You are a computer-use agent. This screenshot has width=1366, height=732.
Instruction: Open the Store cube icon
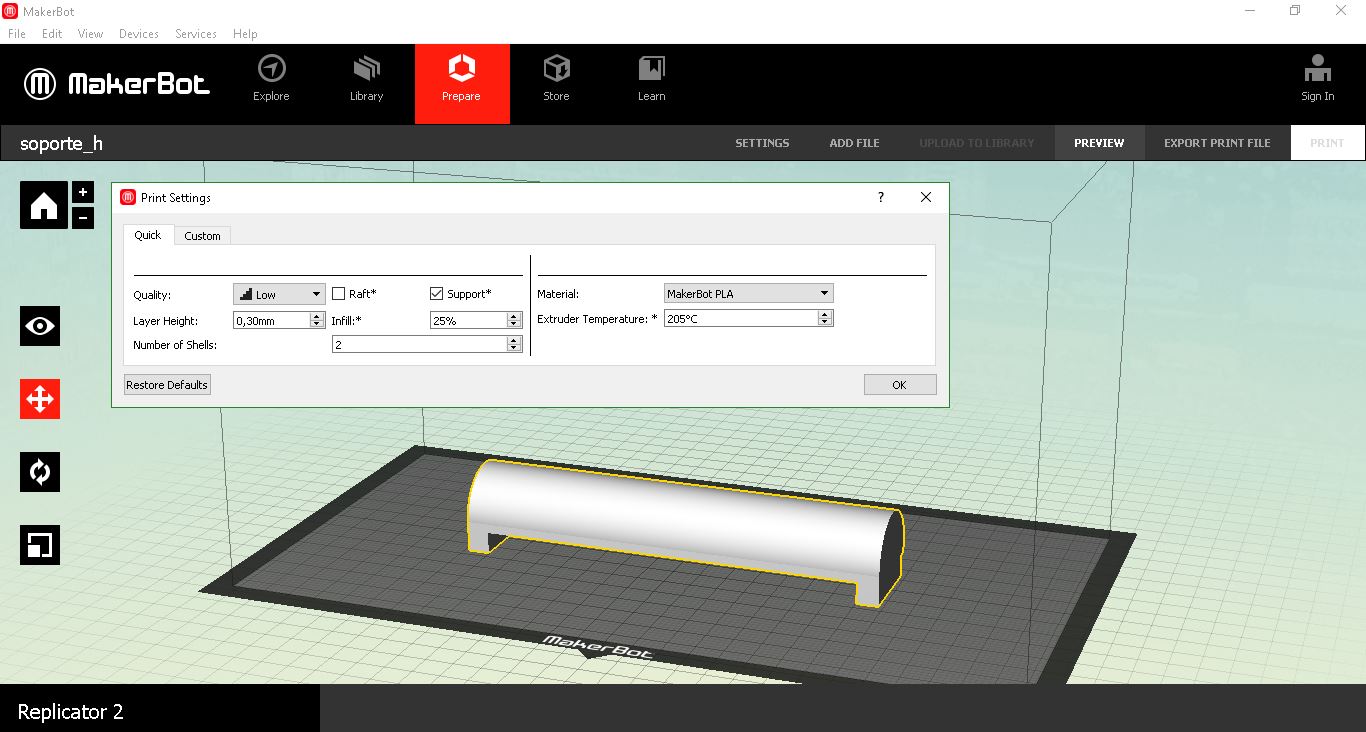click(556, 69)
